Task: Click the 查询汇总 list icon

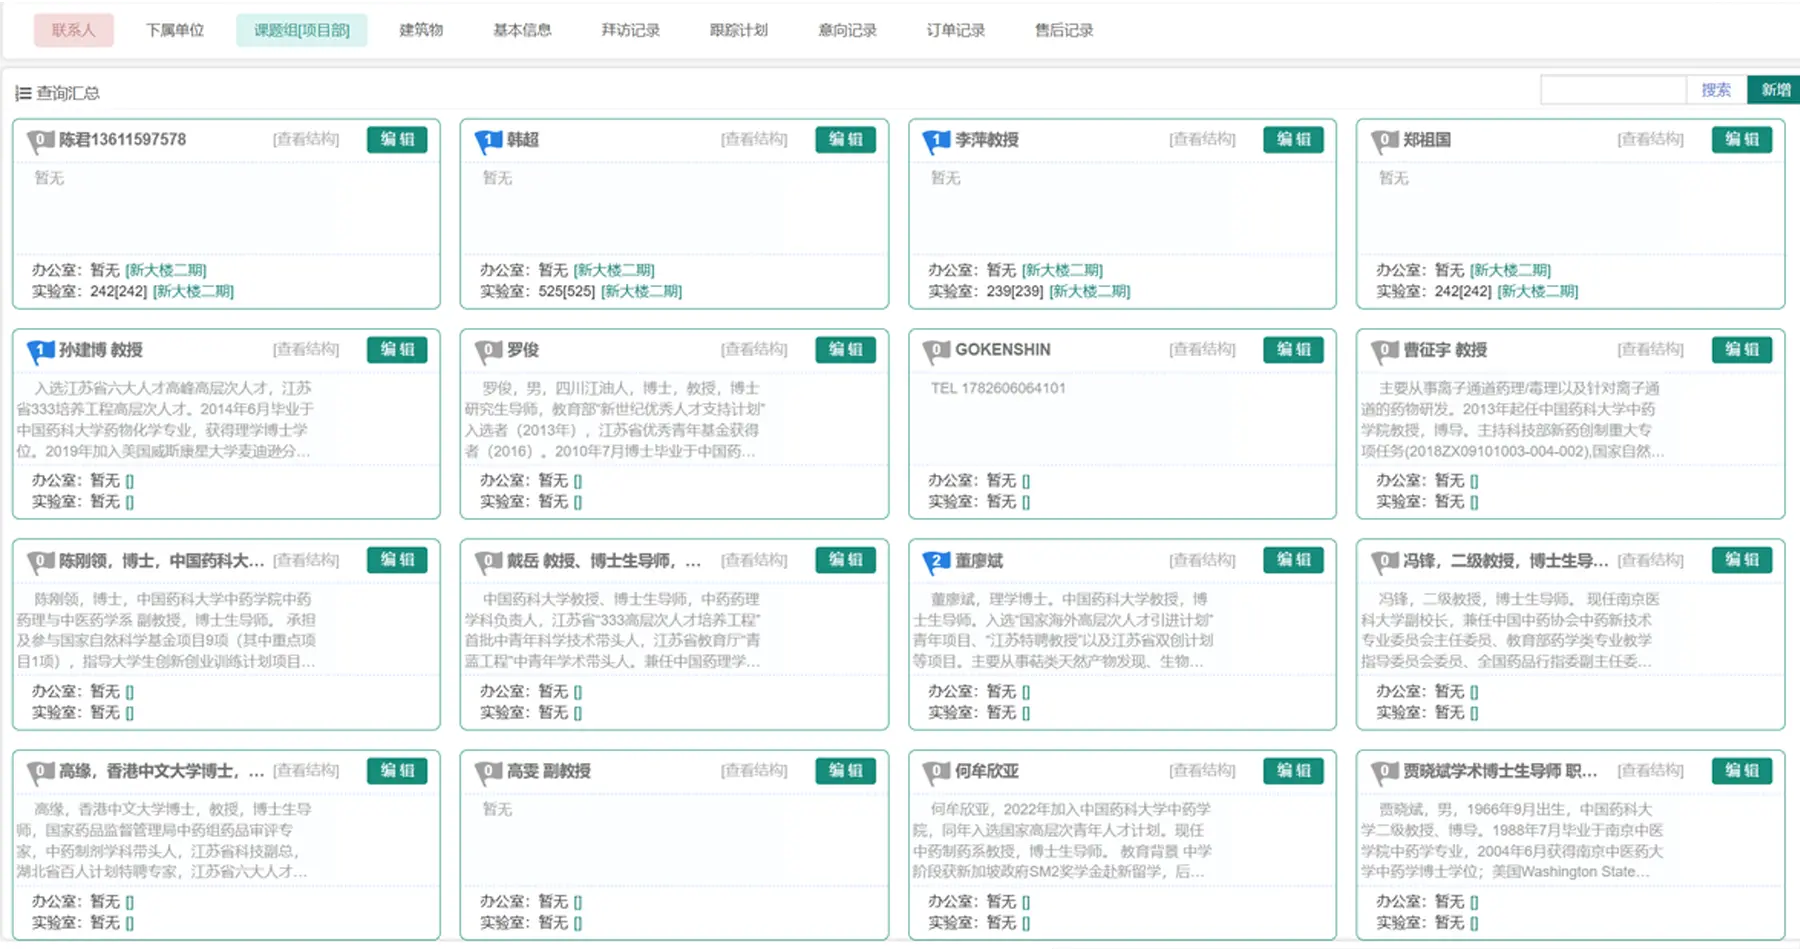Action: point(23,93)
